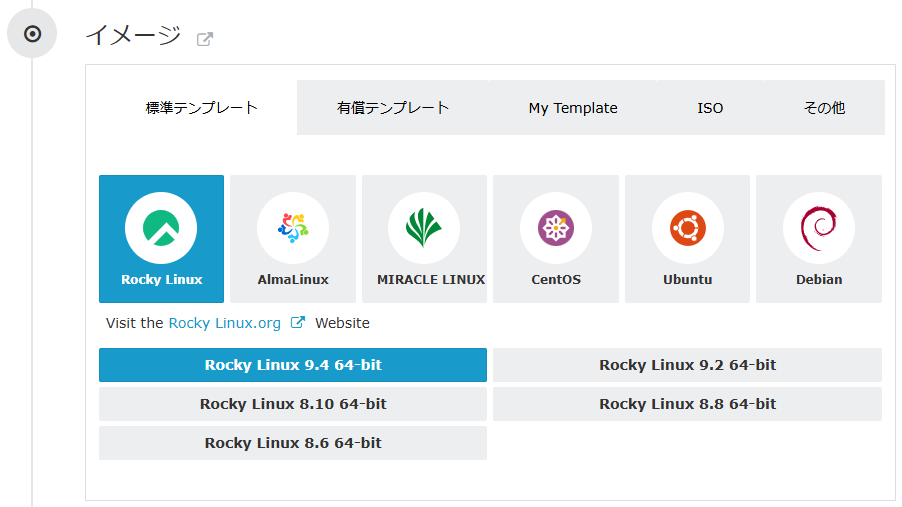This screenshot has width=902, height=507.
Task: Click the step indicator circle beside イメージ
Action: pos(32,34)
